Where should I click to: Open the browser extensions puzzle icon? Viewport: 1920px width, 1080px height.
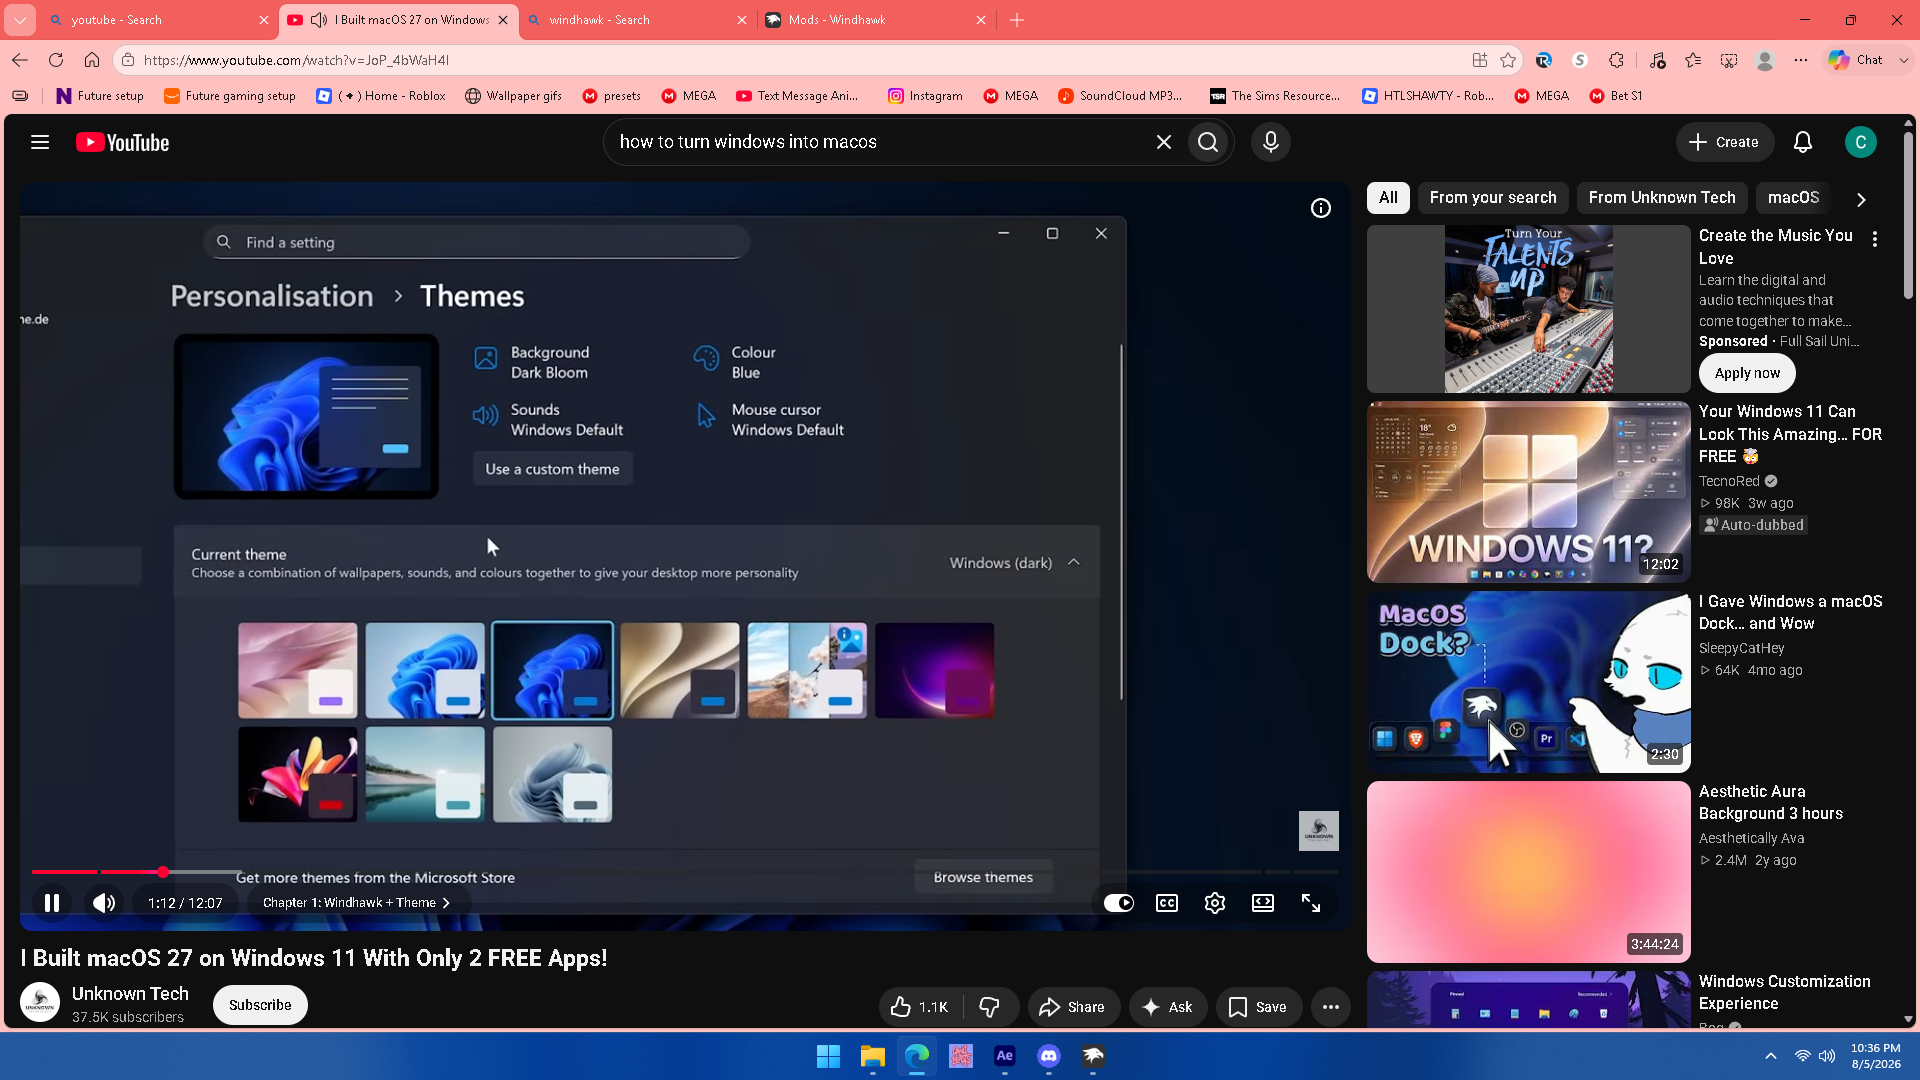point(1616,60)
